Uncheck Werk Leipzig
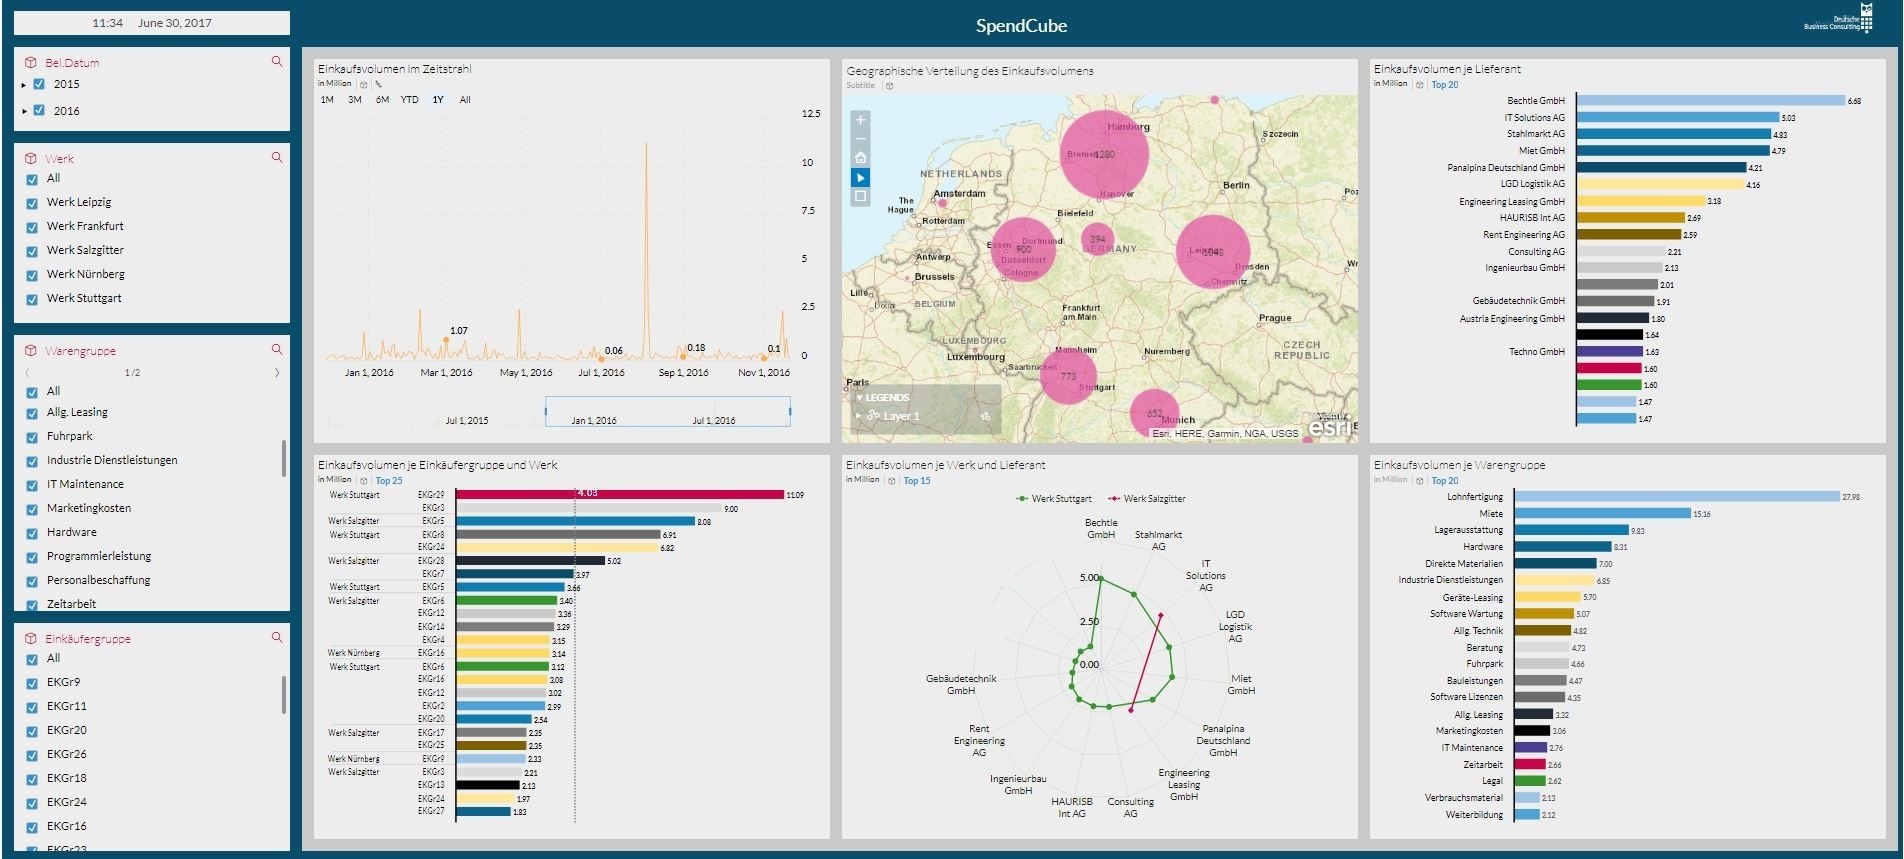The height and width of the screenshot is (859, 1904). point(32,203)
